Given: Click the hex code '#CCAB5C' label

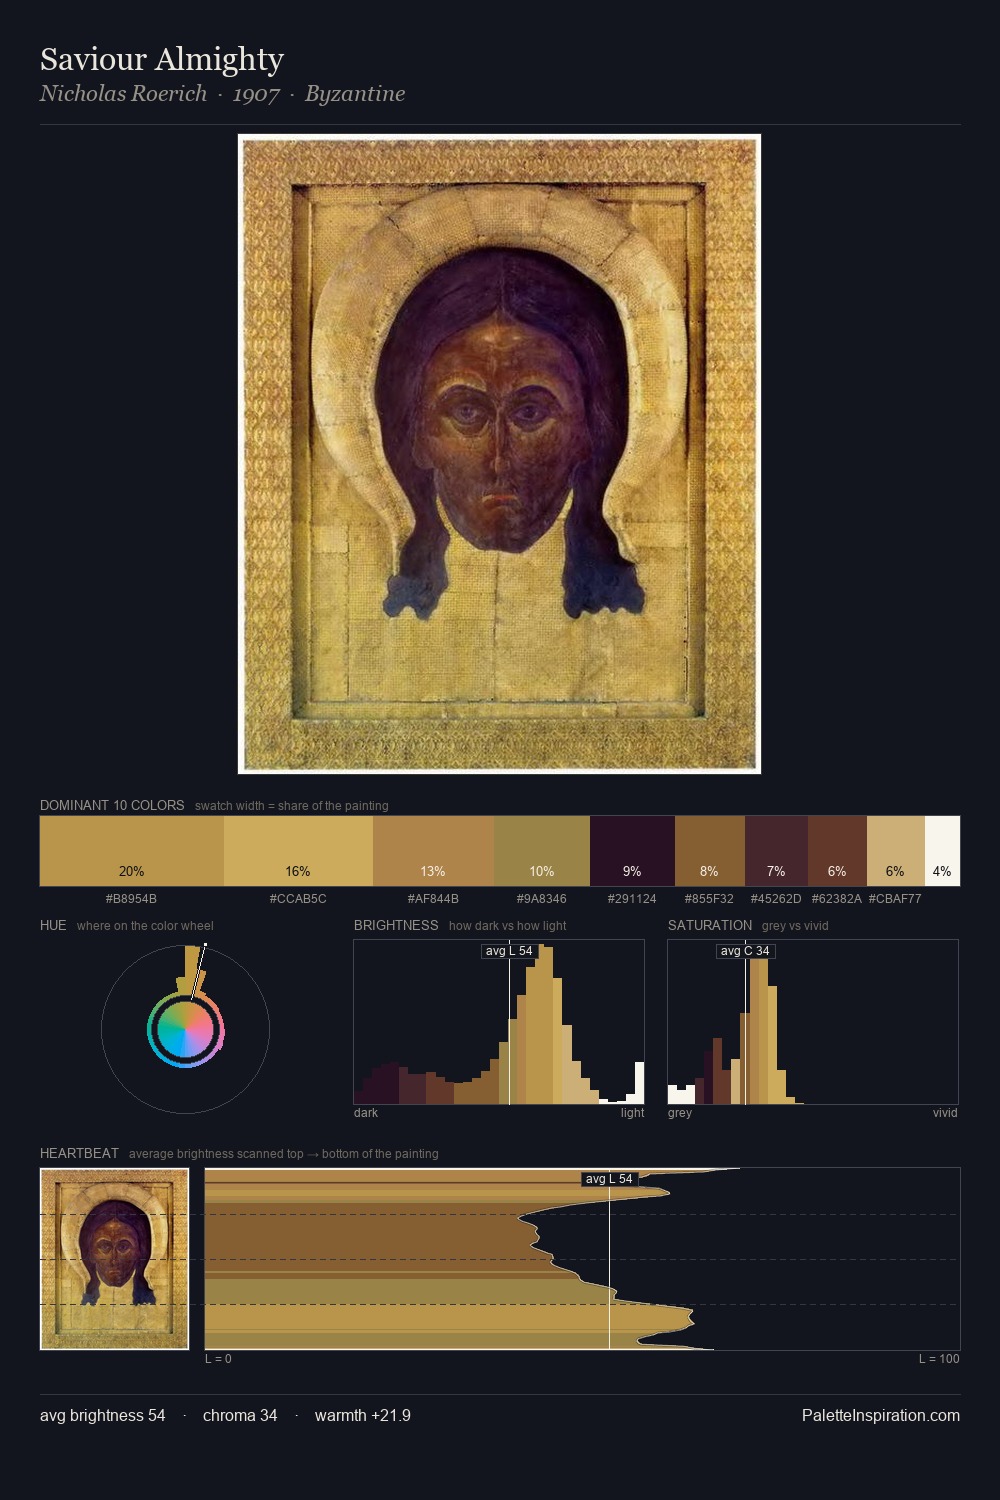Looking at the screenshot, I should (x=298, y=899).
